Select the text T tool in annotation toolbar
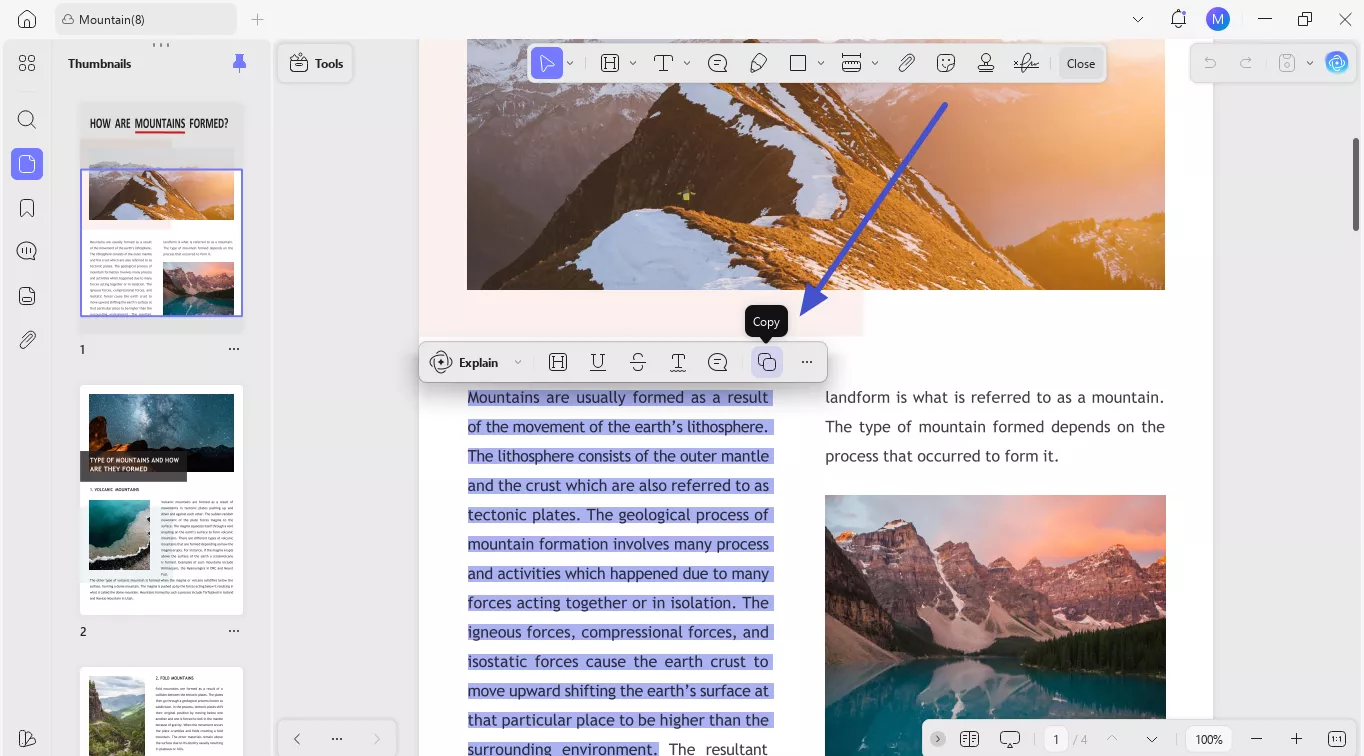Image resolution: width=1364 pixels, height=756 pixels. 663,63
